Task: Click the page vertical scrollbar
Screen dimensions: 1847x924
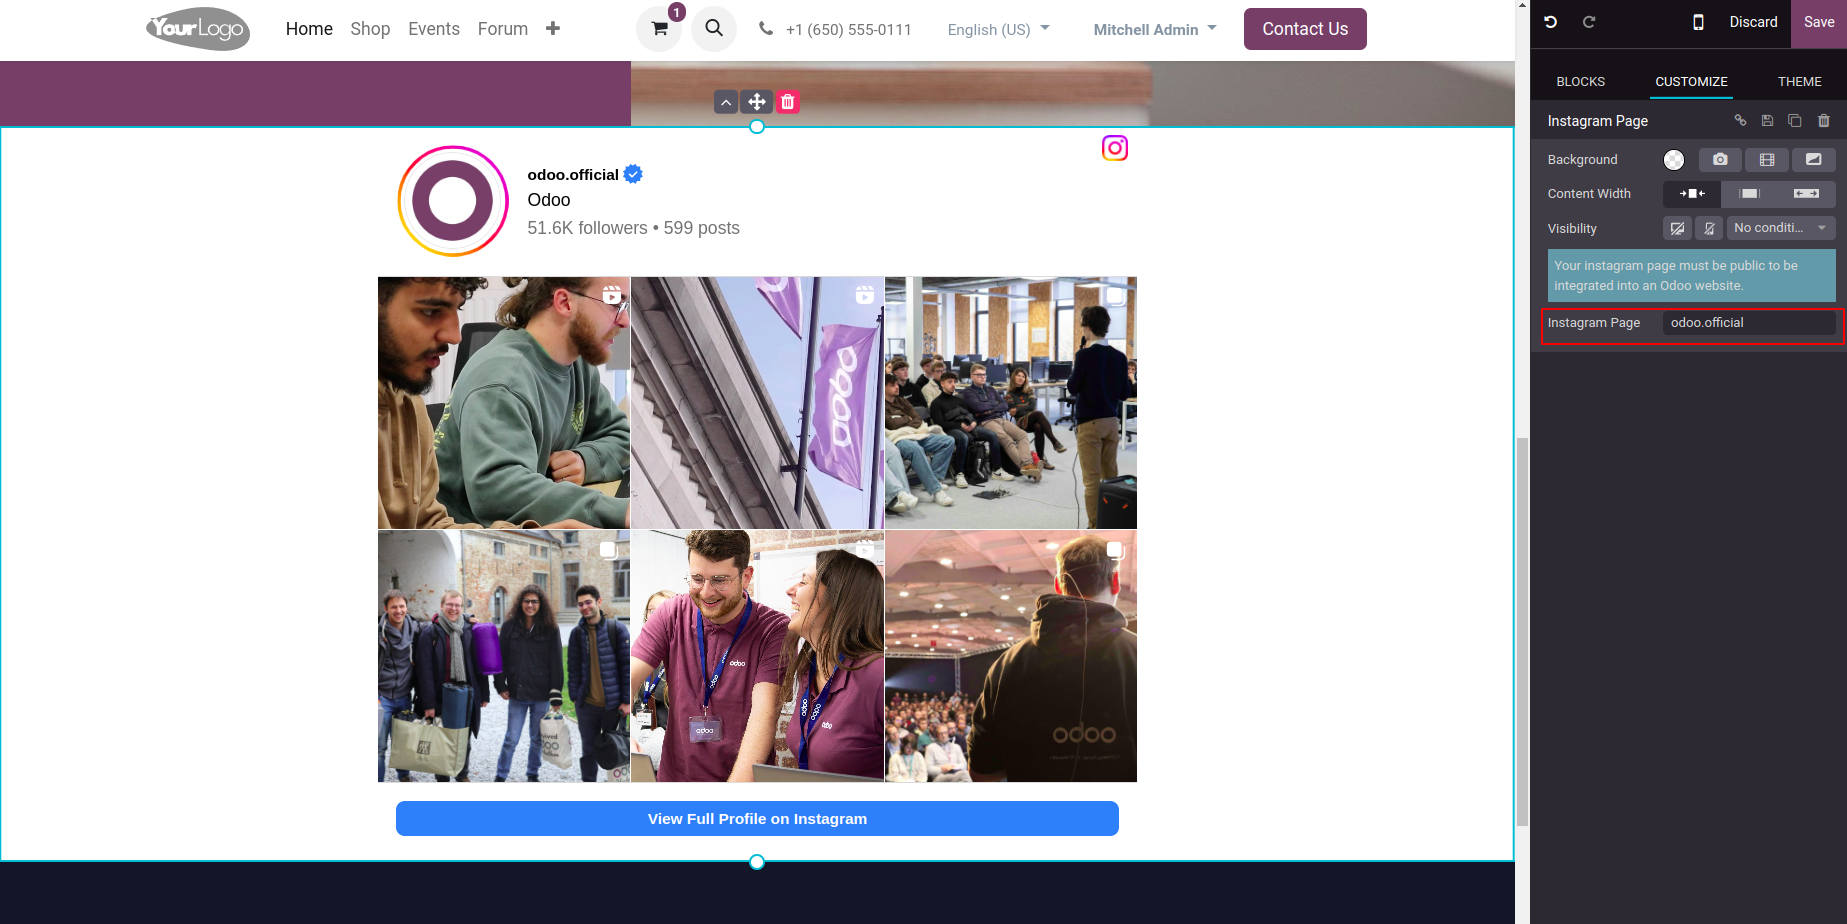Action: (1522, 630)
